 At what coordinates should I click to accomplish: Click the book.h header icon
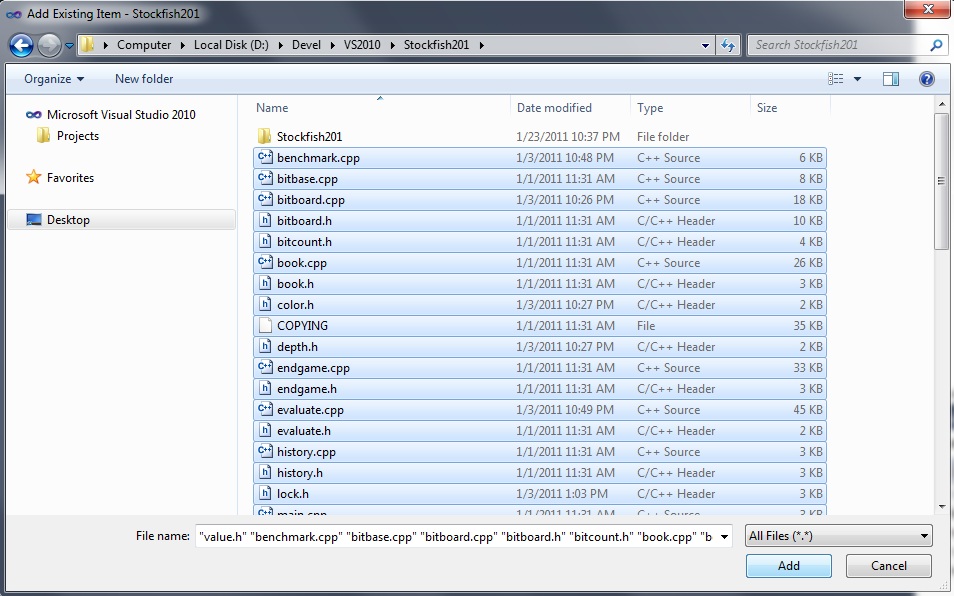click(265, 283)
